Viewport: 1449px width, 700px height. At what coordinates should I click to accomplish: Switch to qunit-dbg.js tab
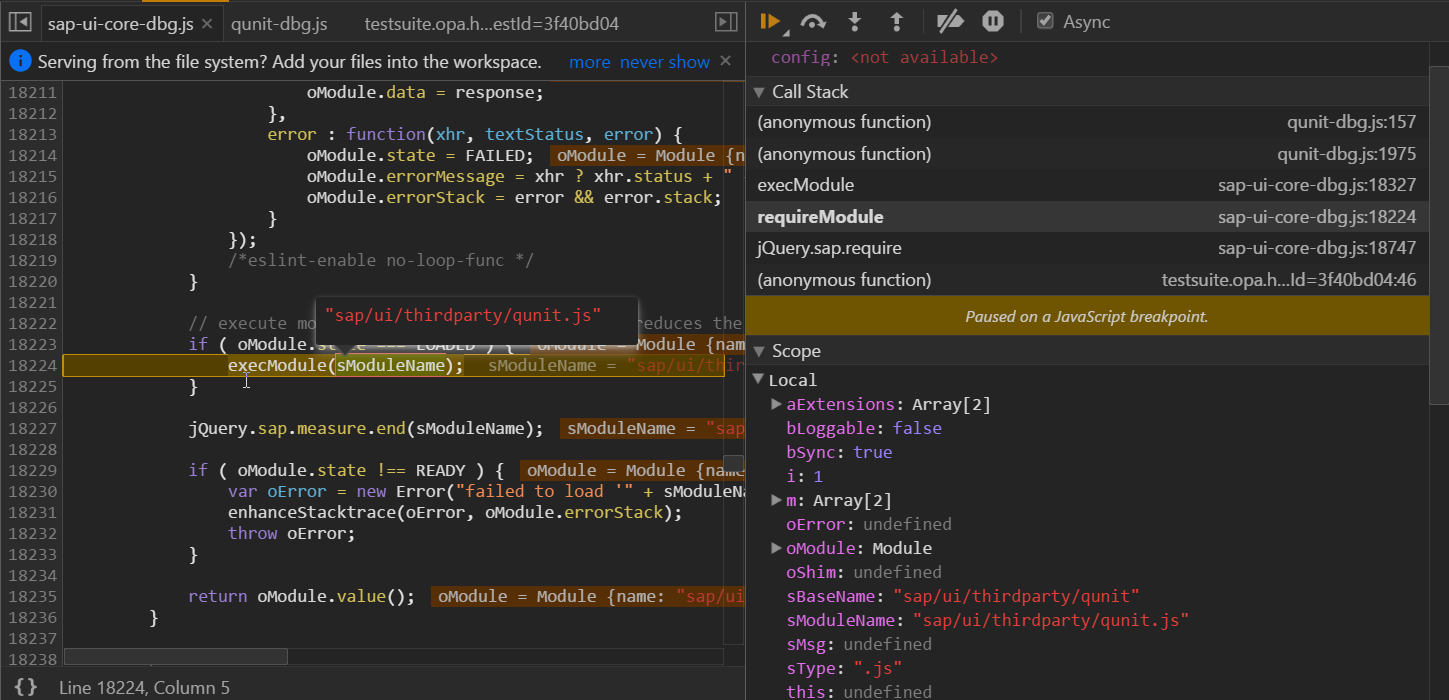click(x=278, y=23)
